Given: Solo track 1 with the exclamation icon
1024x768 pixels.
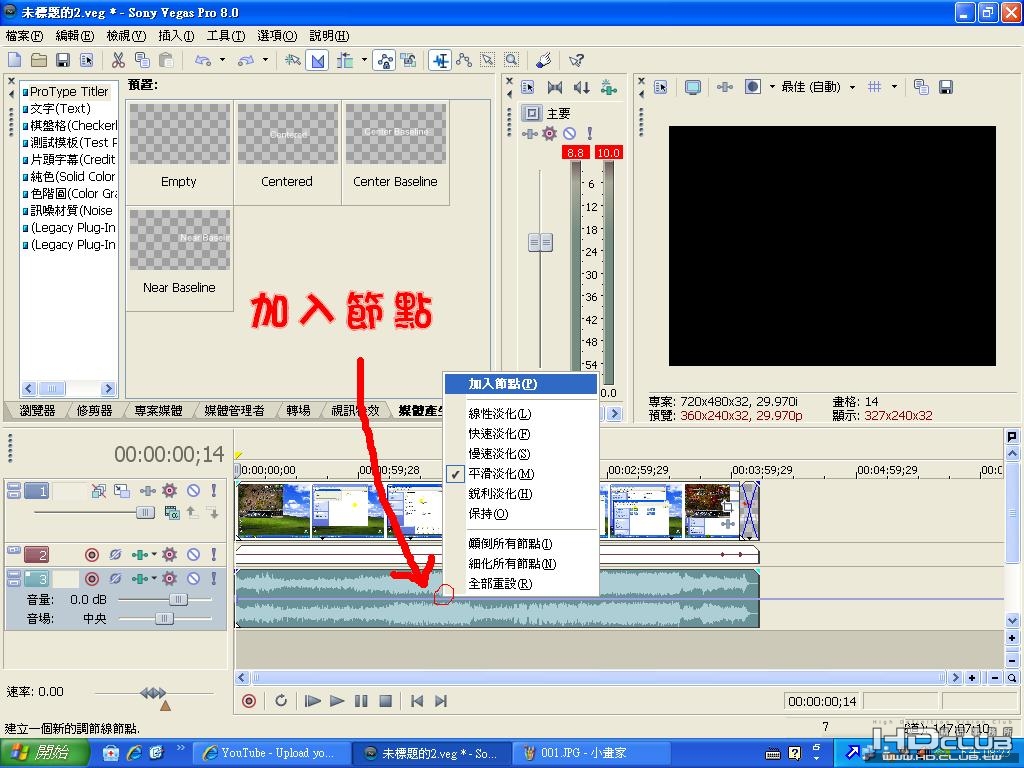Looking at the screenshot, I should click(213, 491).
